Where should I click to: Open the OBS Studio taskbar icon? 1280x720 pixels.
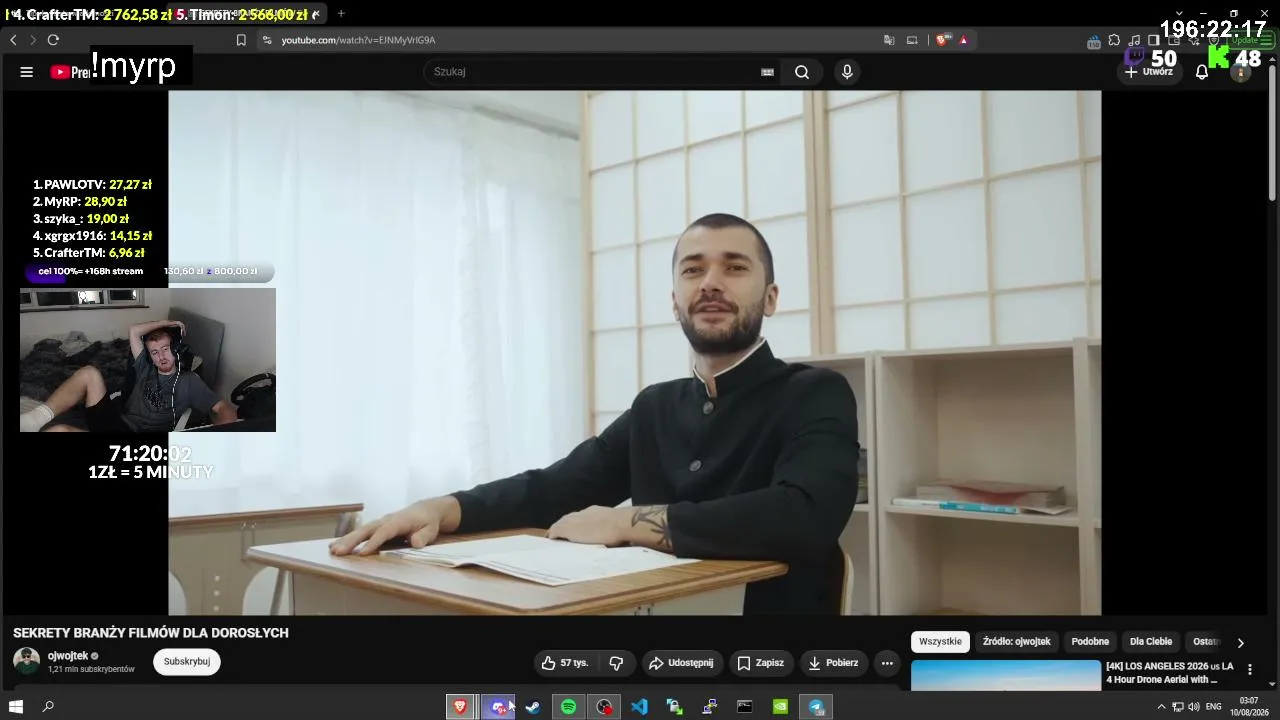pos(604,707)
